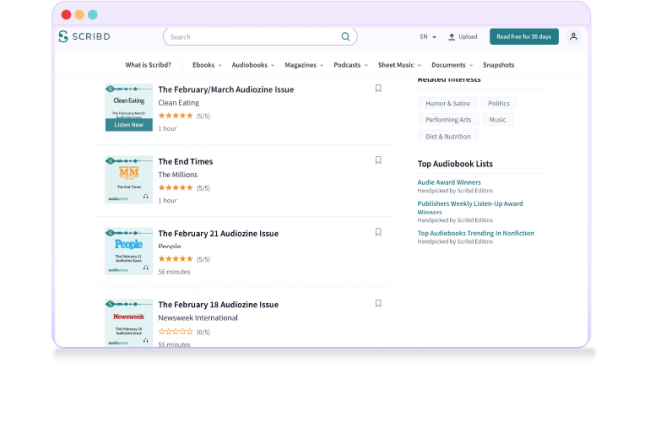This screenshot has width=650, height=433.
Task: Click the search magnifier icon
Action: [x=346, y=37]
